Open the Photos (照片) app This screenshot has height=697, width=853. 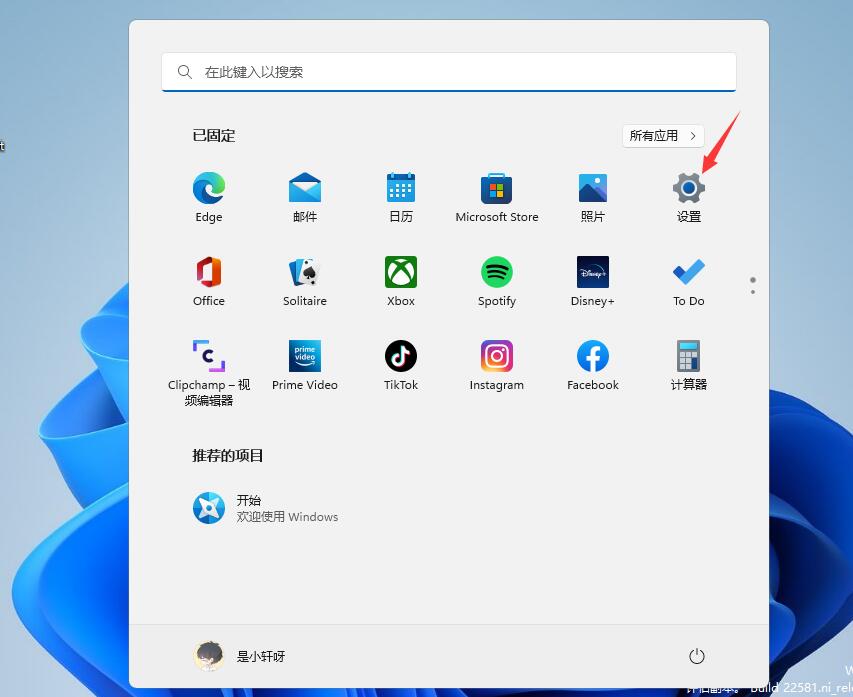point(592,188)
